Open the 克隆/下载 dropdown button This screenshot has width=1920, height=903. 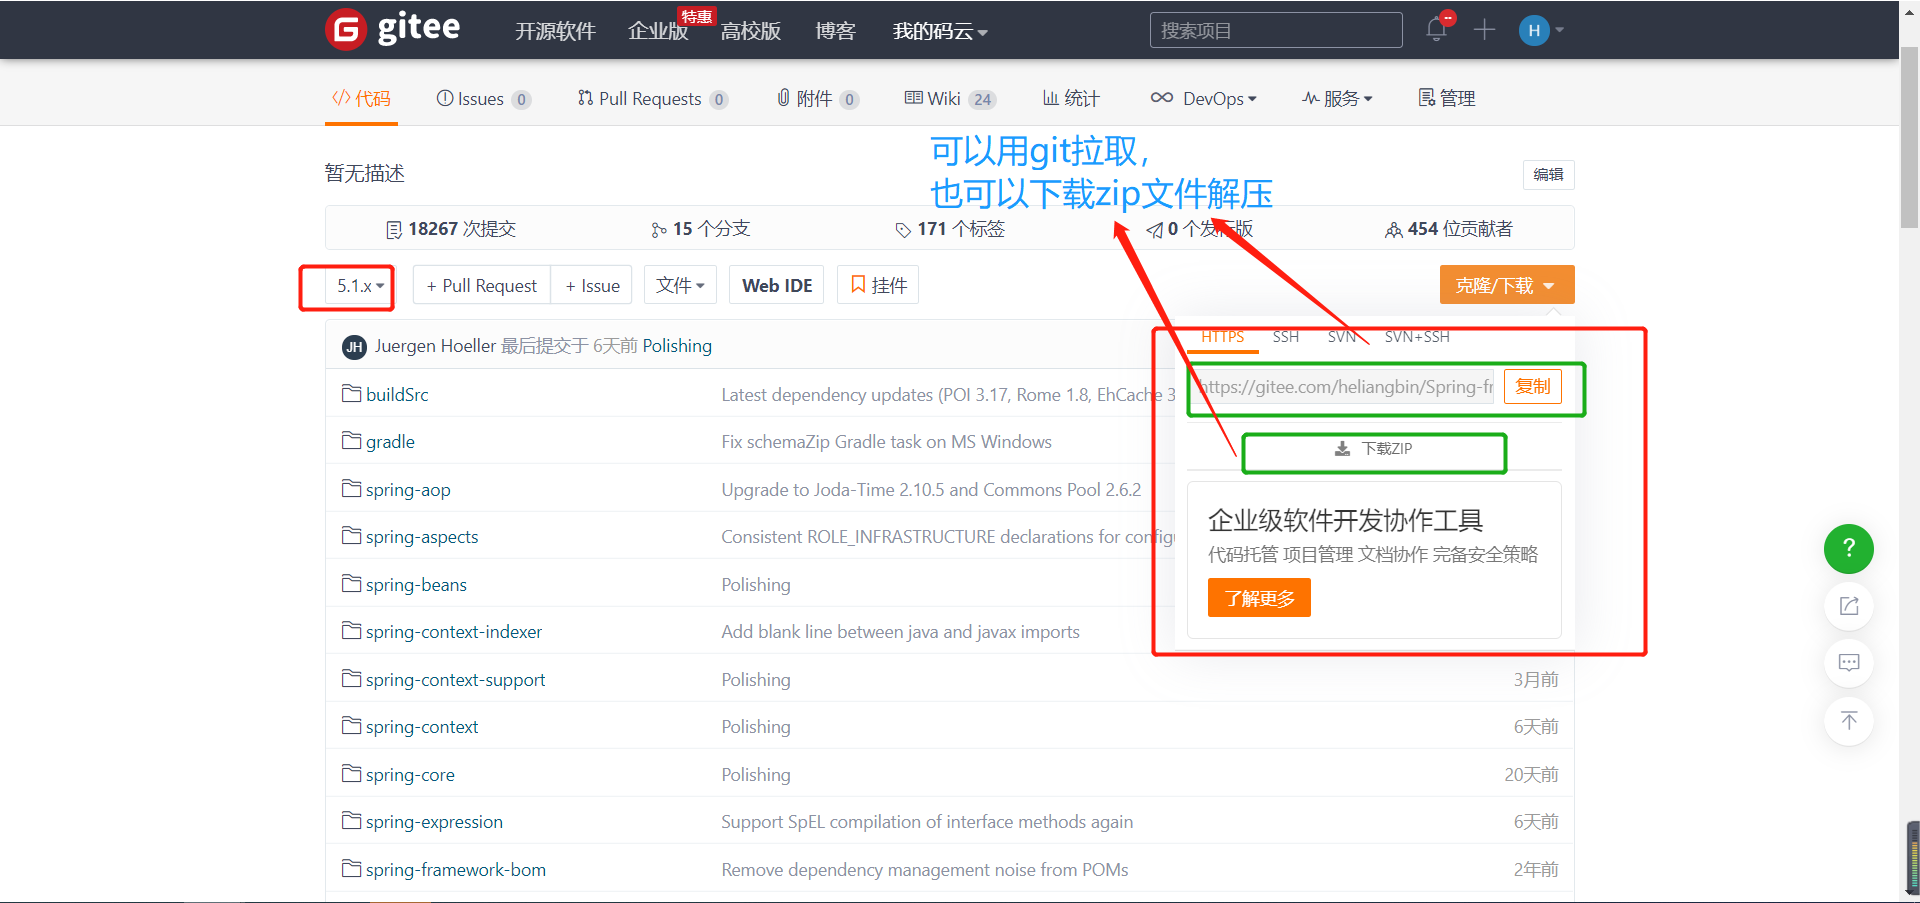(x=1507, y=285)
